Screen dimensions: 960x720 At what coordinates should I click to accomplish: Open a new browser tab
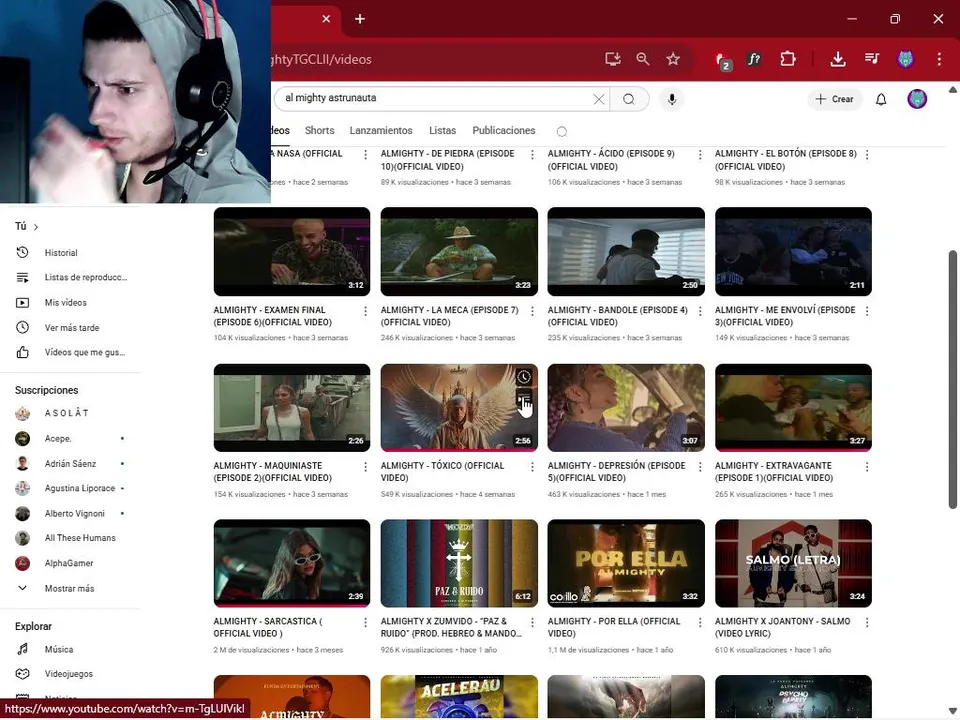tap(360, 19)
